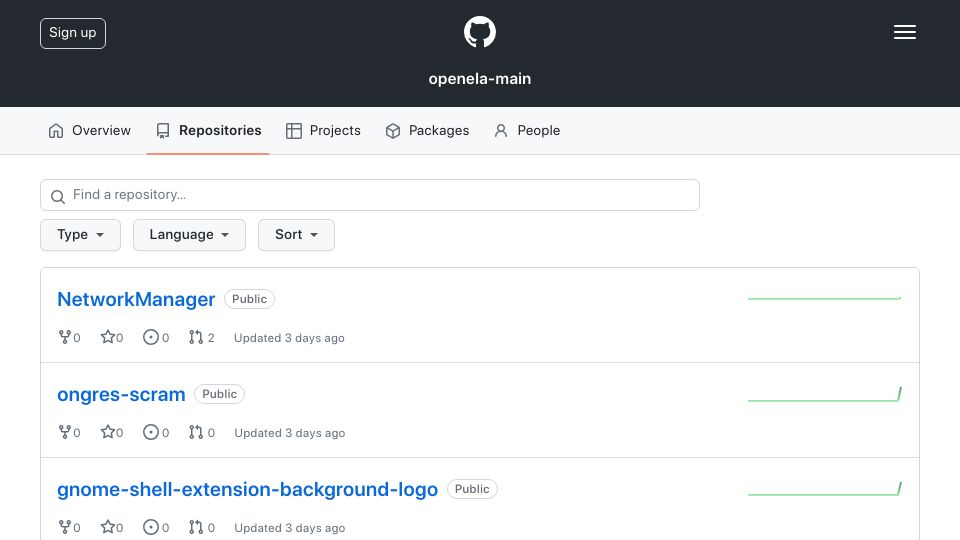The height and width of the screenshot is (540, 960).
Task: Select the Repositories tab
Action: click(208, 130)
